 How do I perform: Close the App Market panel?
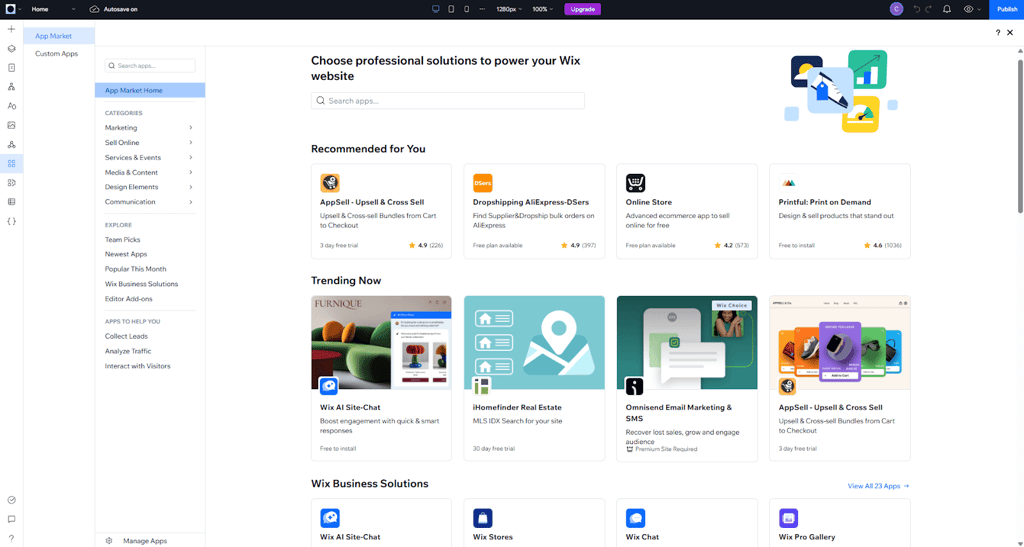[1010, 33]
